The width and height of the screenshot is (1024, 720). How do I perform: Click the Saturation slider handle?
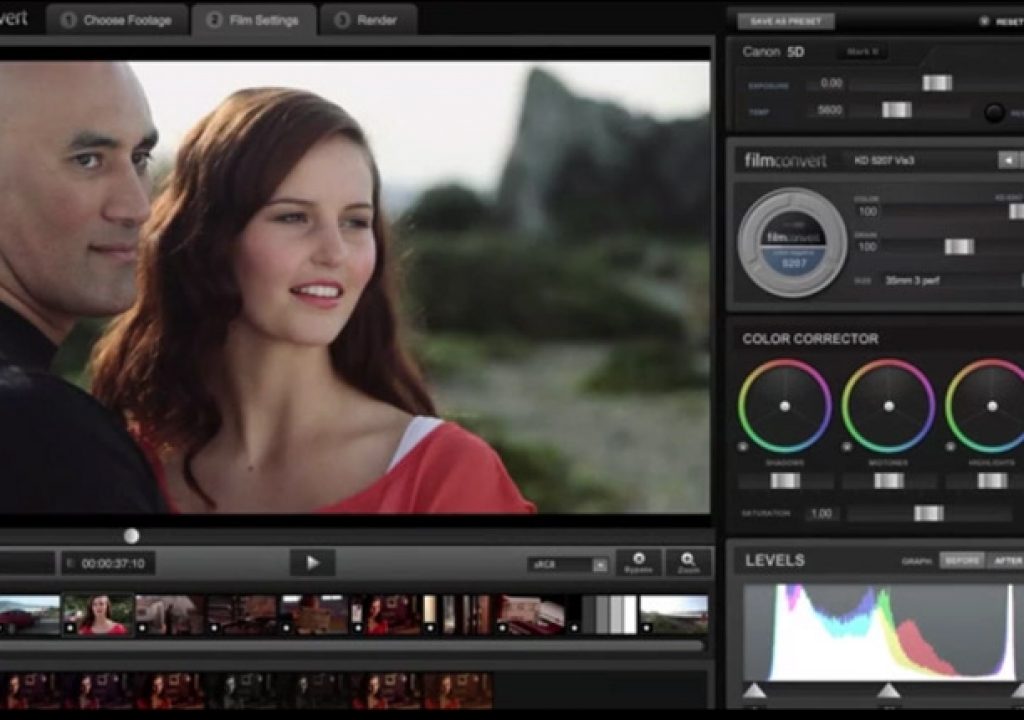tap(929, 514)
